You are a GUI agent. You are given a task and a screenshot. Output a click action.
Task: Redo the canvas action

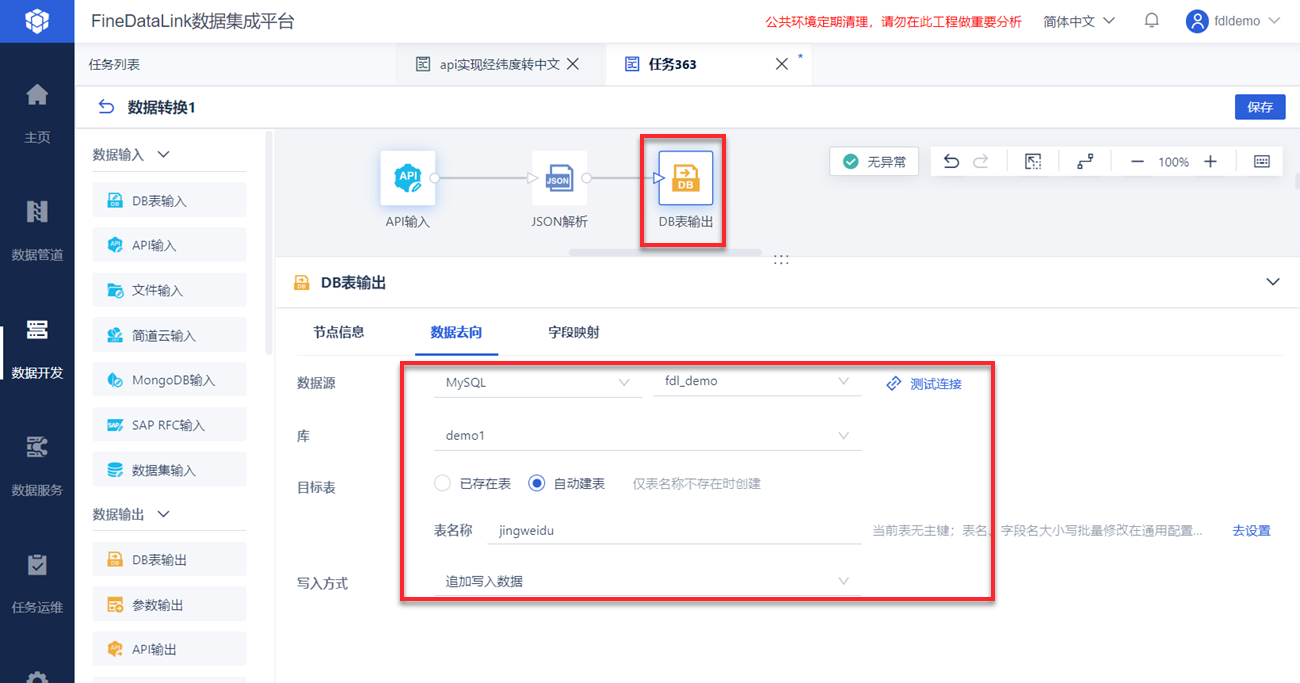981,161
